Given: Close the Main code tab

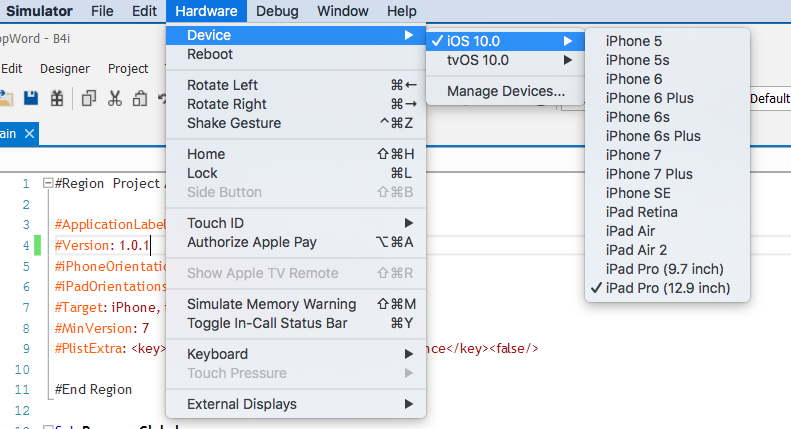Looking at the screenshot, I should point(29,134).
